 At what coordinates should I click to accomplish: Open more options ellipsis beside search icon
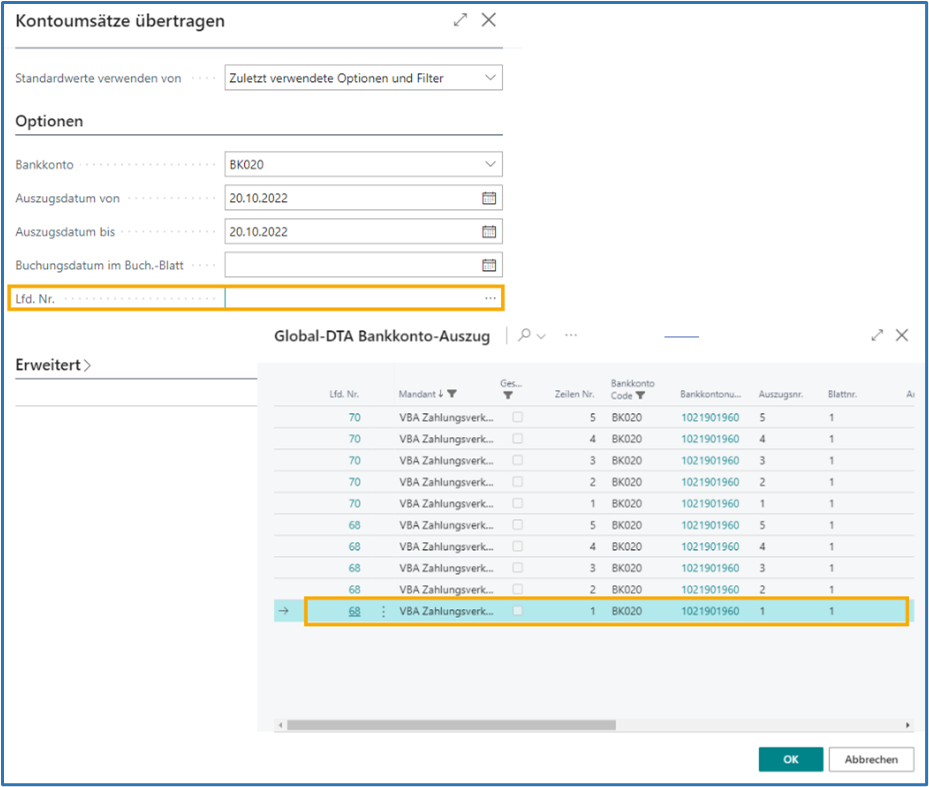point(571,336)
